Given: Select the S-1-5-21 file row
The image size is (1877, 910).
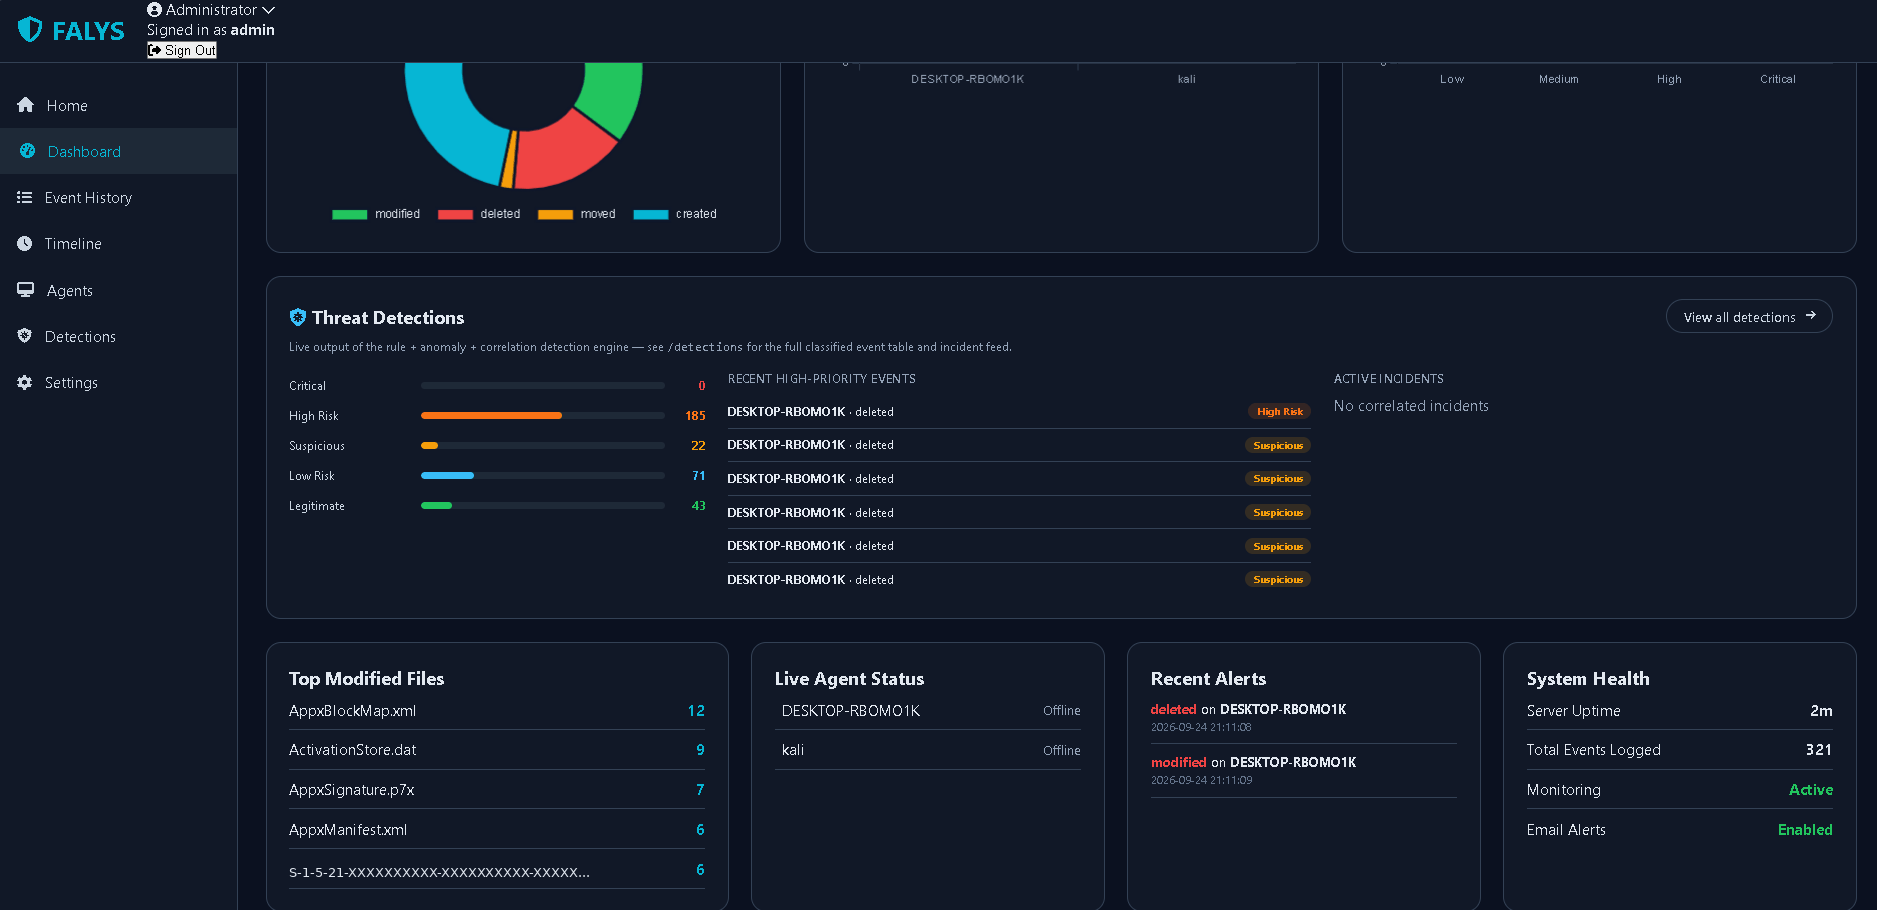Looking at the screenshot, I should (497, 871).
